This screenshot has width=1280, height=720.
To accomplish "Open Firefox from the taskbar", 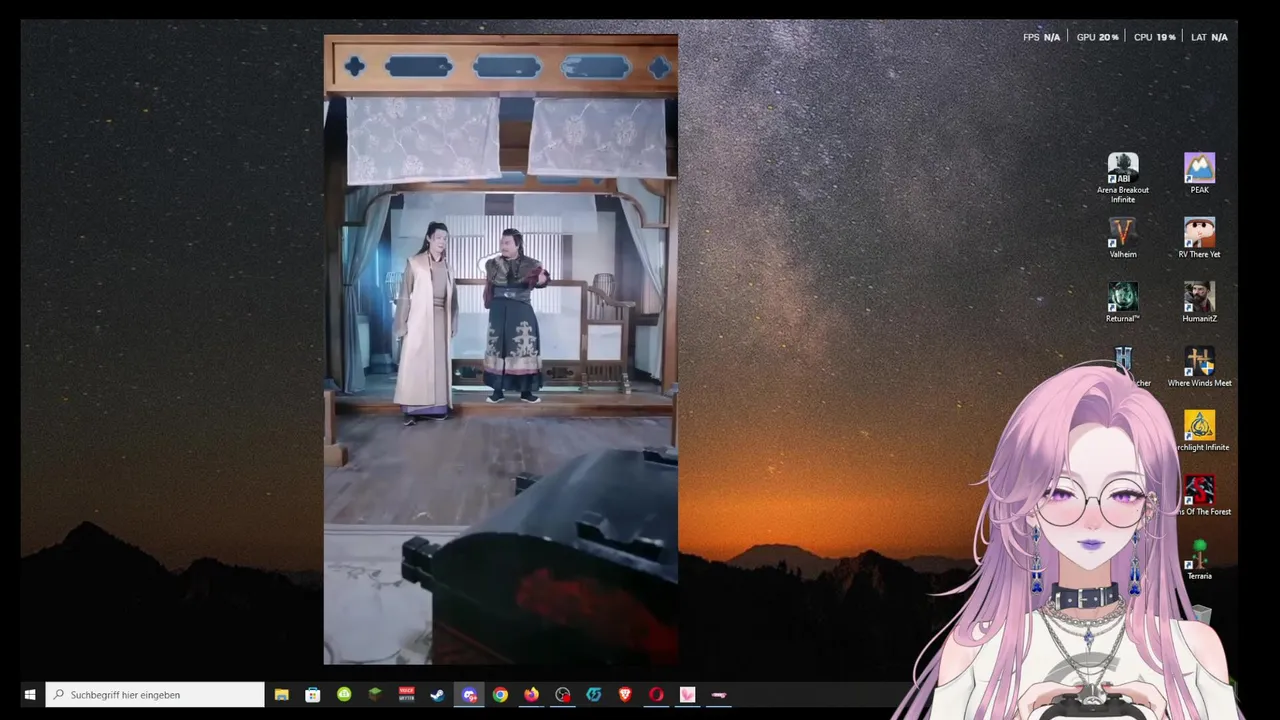I will pyautogui.click(x=531, y=694).
